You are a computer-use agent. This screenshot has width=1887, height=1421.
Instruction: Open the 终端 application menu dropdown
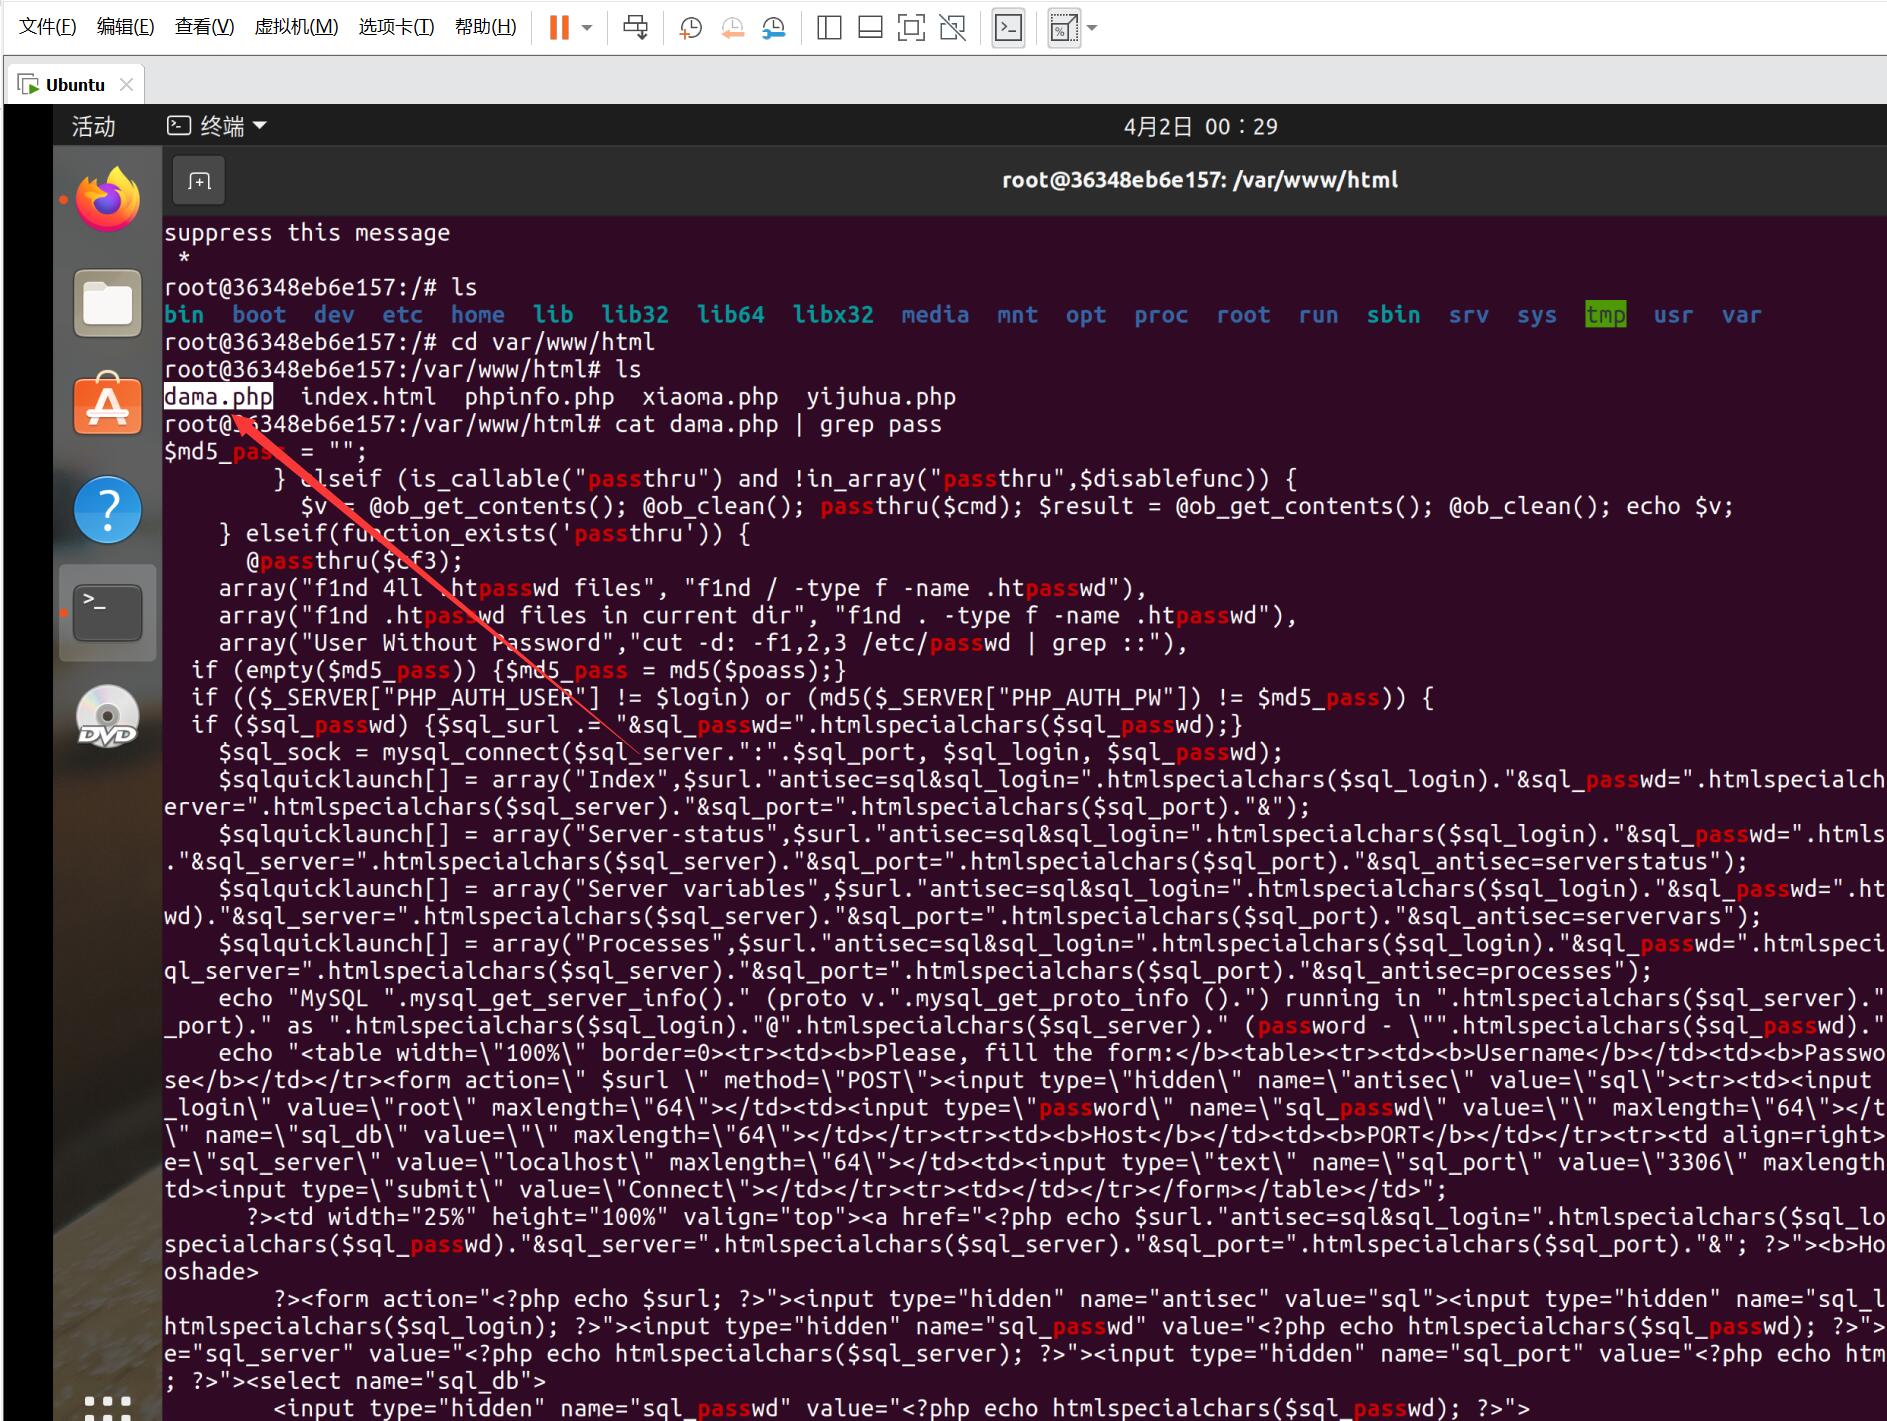217,126
